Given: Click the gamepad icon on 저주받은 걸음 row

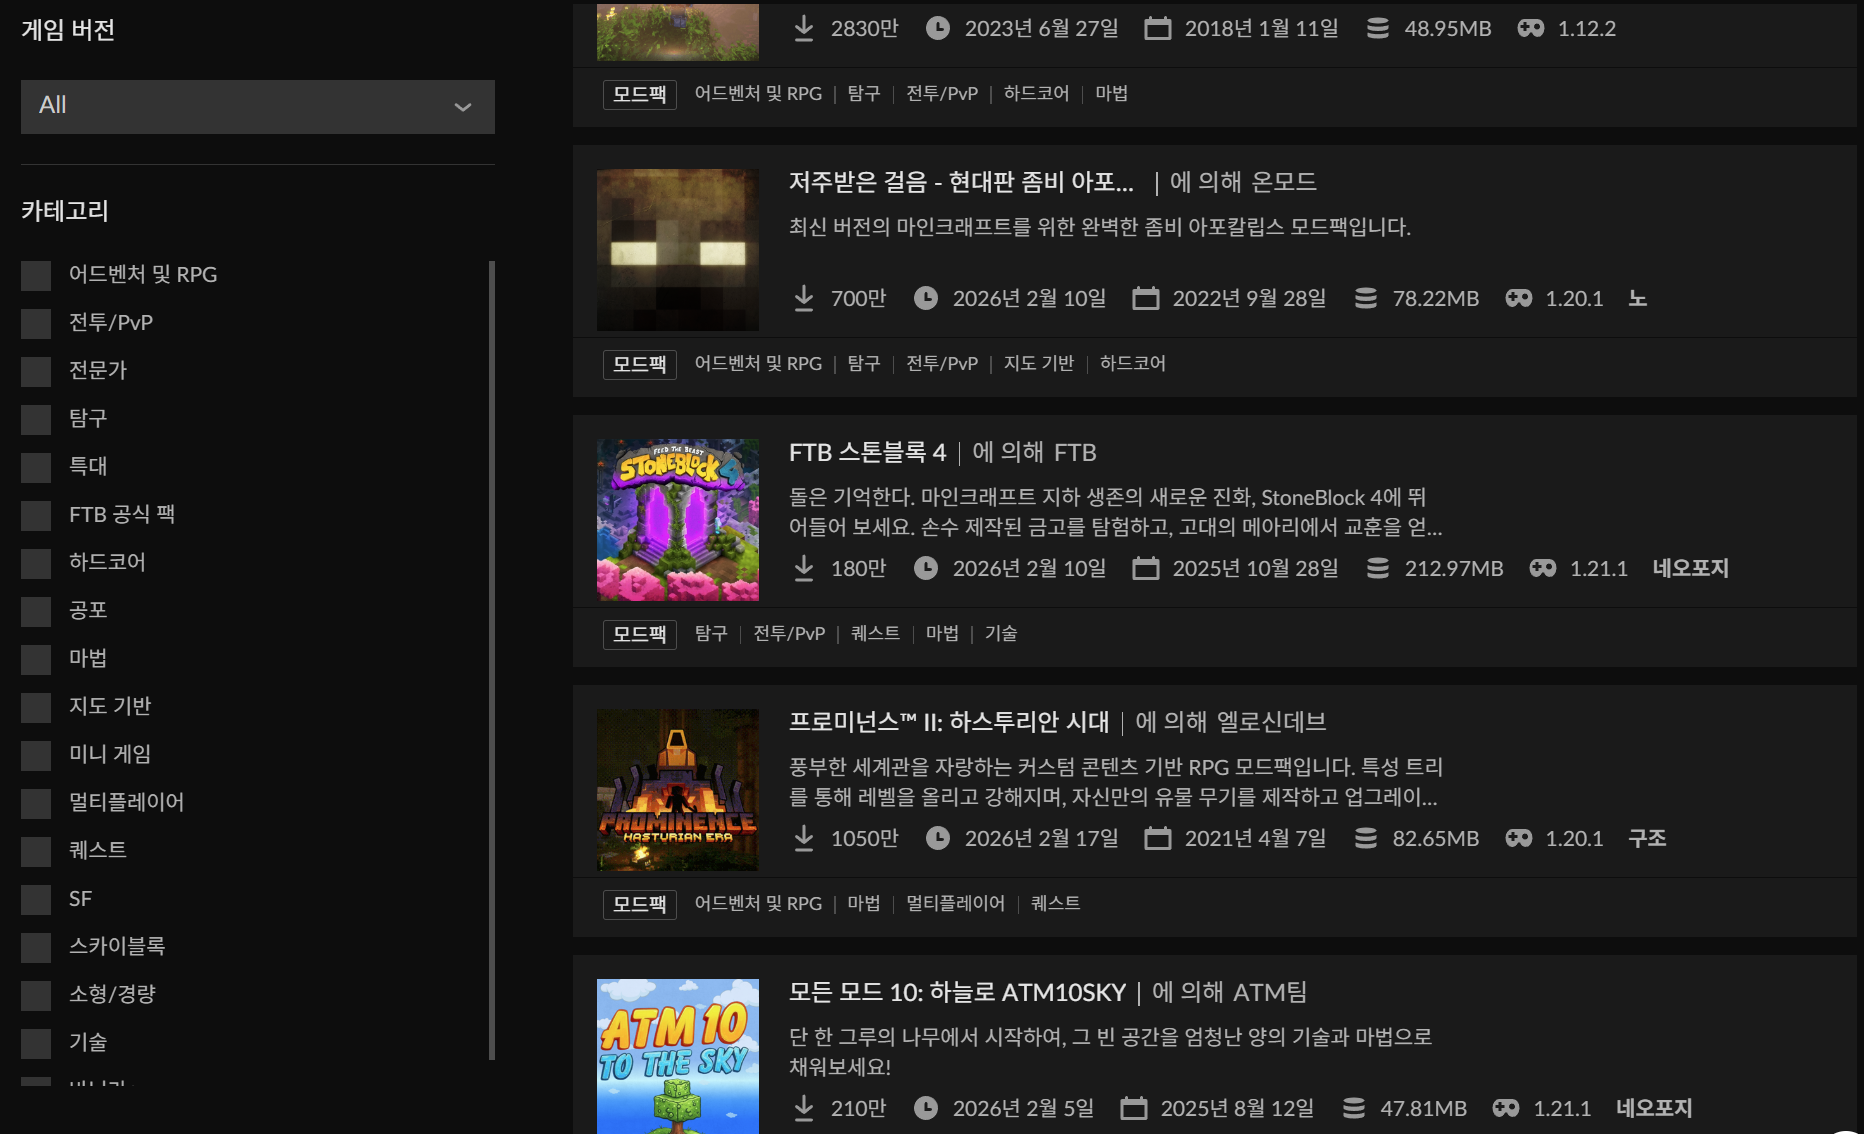Looking at the screenshot, I should [1519, 299].
